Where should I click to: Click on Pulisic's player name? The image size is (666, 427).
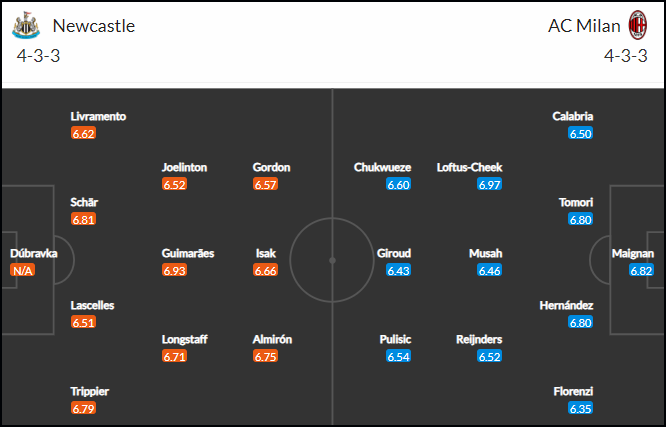tap(395, 339)
